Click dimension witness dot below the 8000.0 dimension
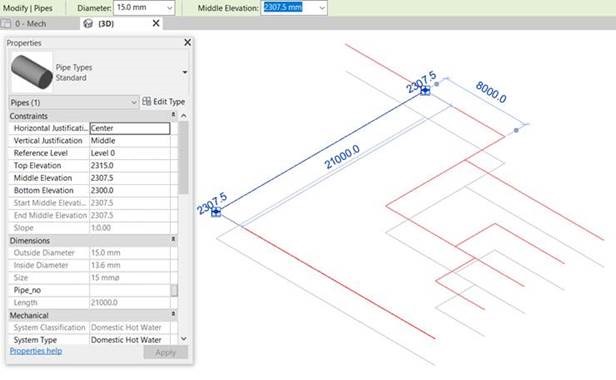Image resolution: width=616 pixels, height=380 pixels. click(x=516, y=130)
